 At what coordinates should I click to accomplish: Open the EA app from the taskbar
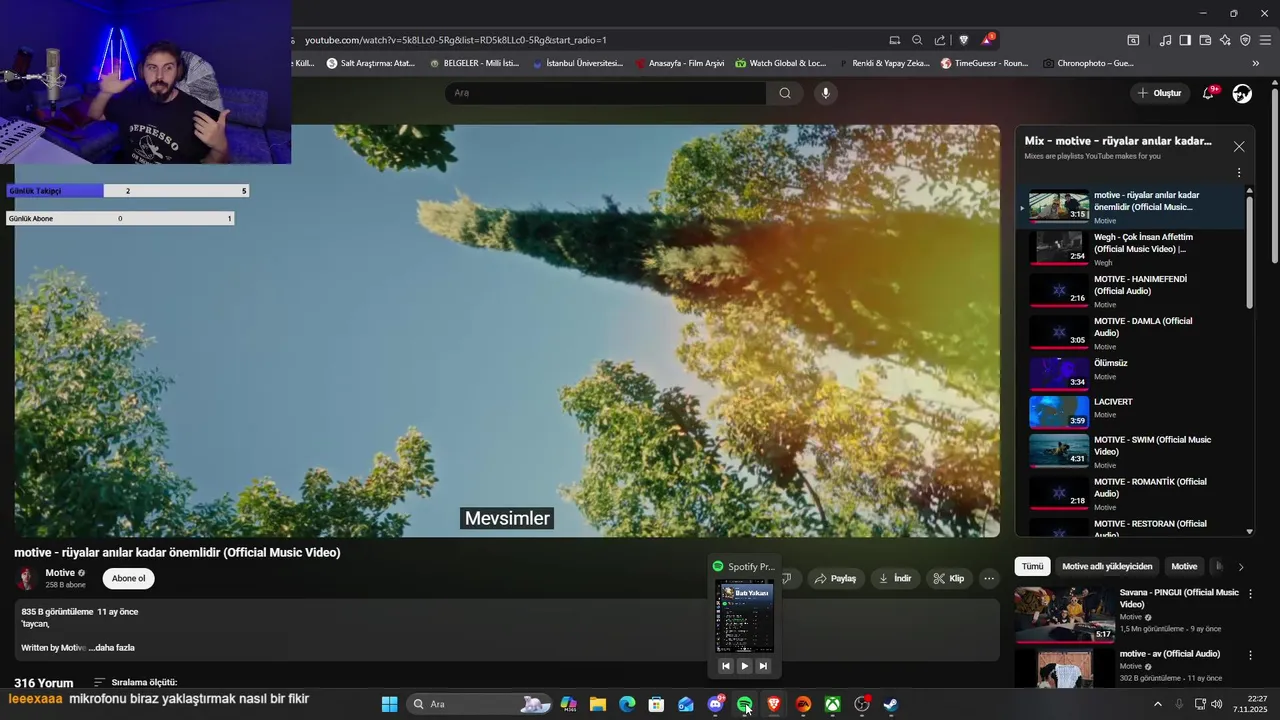pos(803,704)
